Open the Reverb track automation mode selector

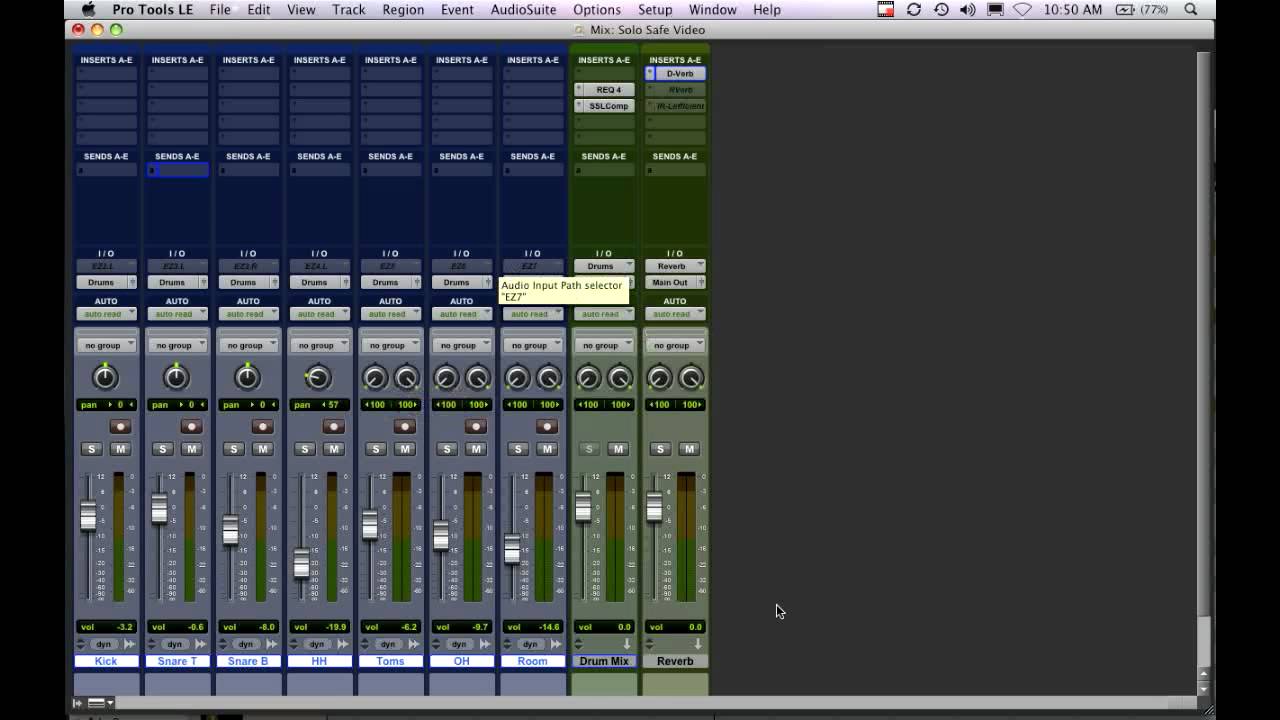click(673, 314)
